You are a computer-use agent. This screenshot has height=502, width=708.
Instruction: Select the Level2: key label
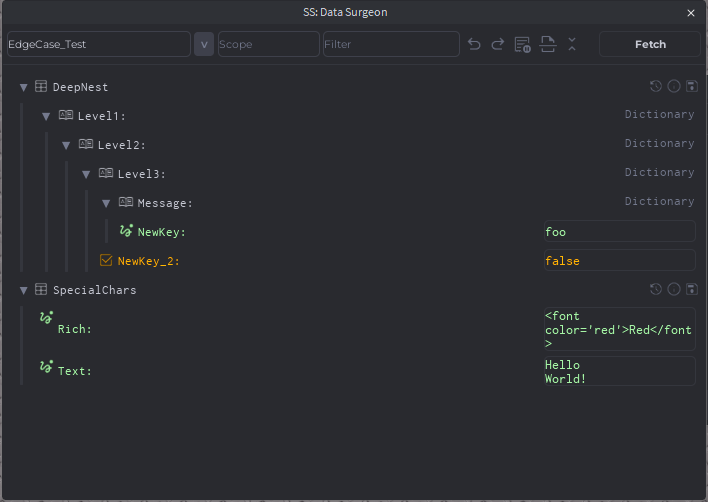tap(121, 145)
